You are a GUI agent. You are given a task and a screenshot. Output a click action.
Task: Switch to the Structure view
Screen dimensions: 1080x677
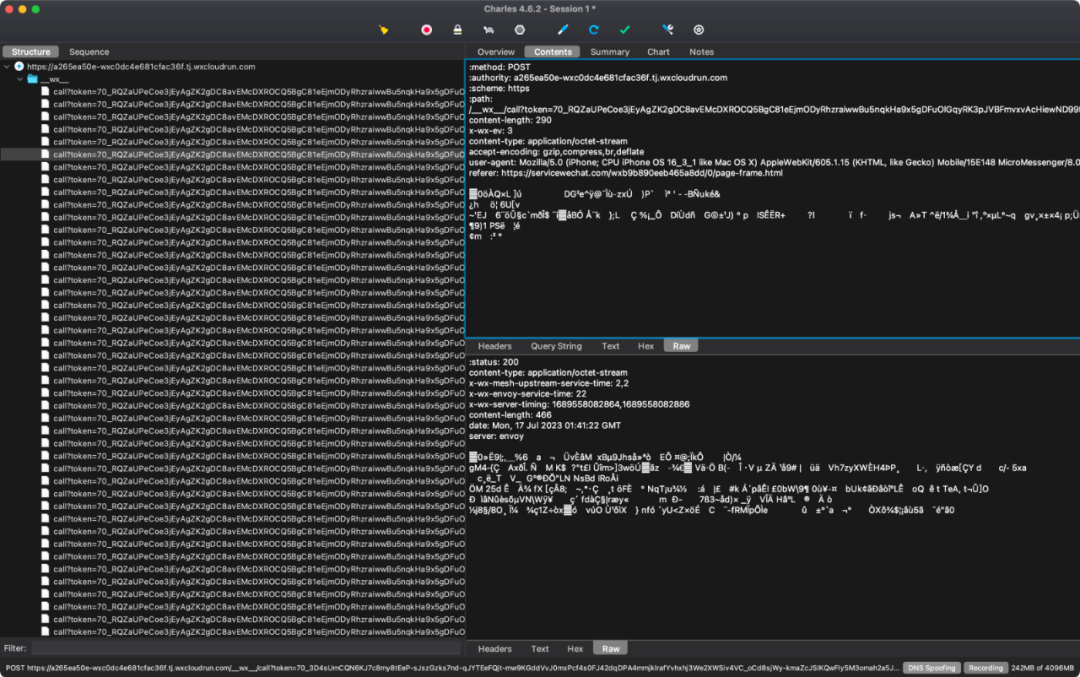pos(31,52)
